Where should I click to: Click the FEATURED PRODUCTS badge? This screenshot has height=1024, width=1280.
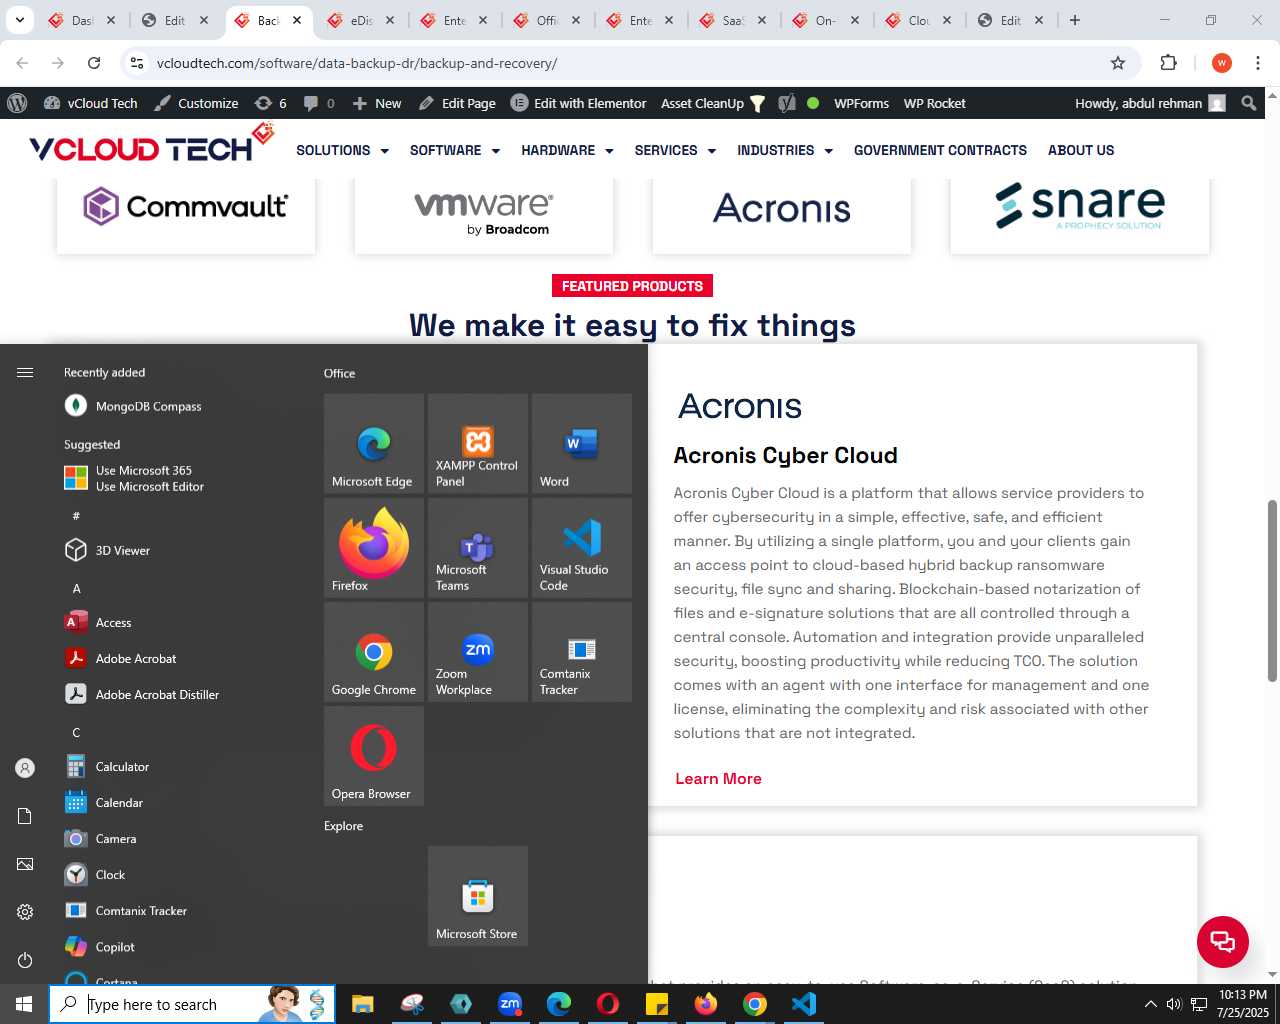[x=632, y=286]
